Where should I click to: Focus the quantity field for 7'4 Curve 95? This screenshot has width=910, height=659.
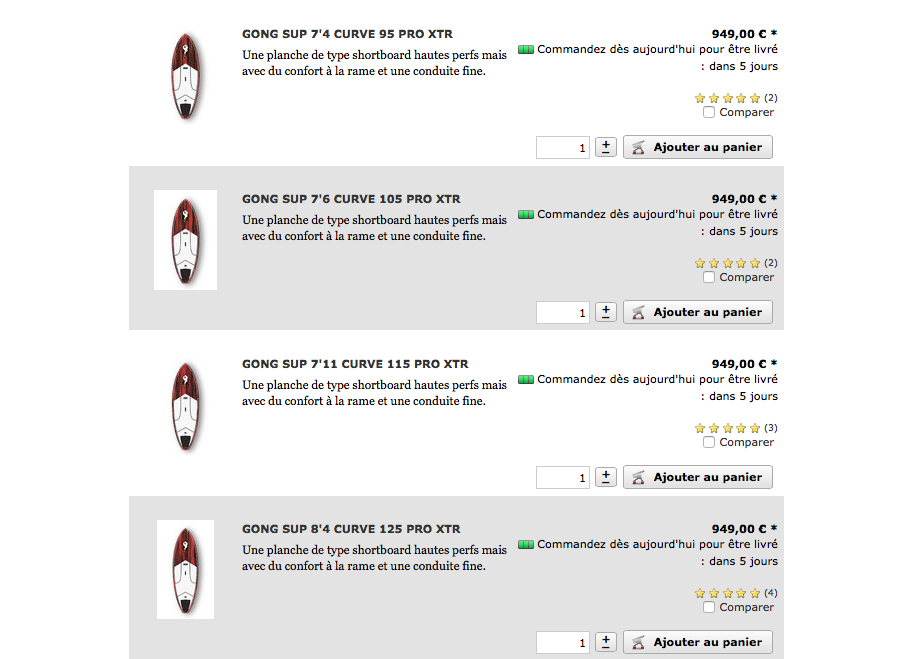[x=563, y=148]
